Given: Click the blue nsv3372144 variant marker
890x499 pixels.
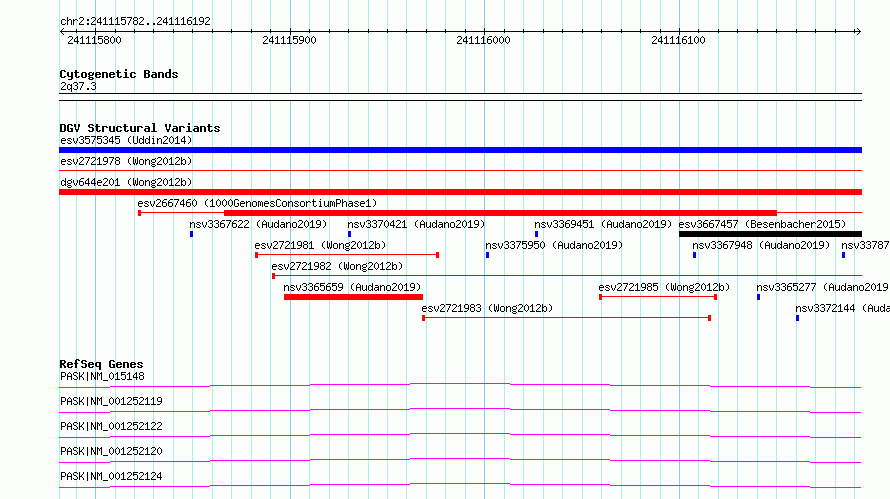Looking at the screenshot, I should pyautogui.click(x=797, y=318).
